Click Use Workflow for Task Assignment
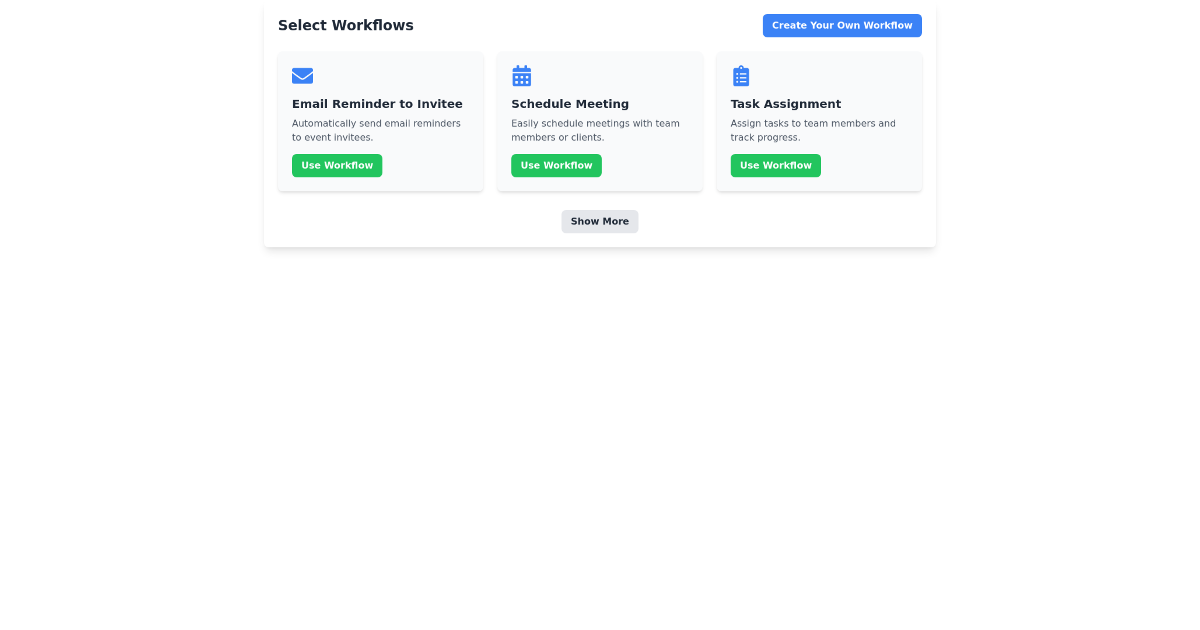The image size is (1200, 630). [x=776, y=165]
